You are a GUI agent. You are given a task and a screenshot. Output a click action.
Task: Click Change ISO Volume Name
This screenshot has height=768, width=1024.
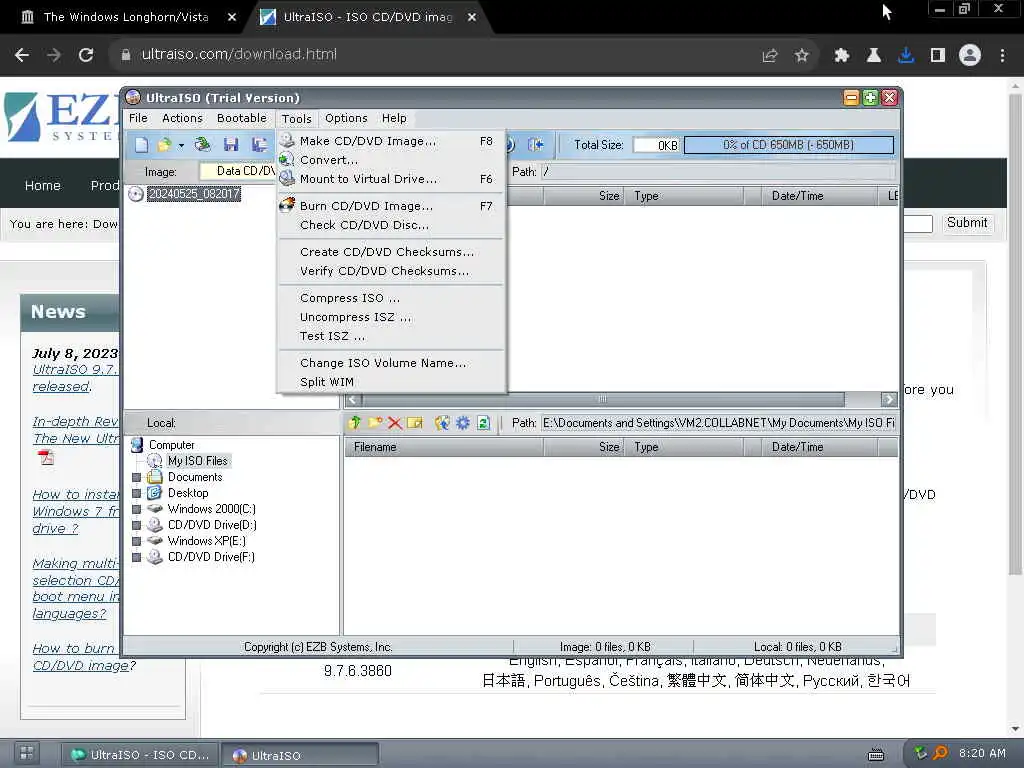pos(391,363)
